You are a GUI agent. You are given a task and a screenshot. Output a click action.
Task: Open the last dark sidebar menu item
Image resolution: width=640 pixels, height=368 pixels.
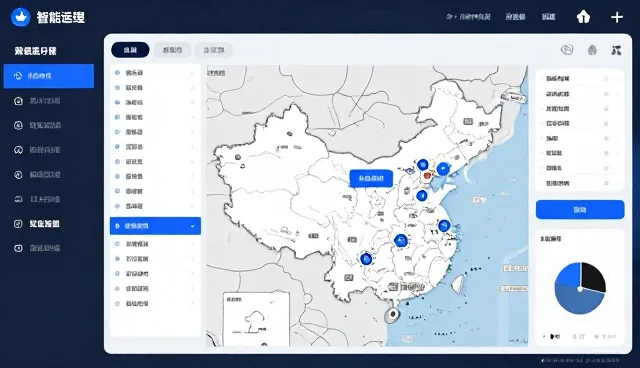coord(45,248)
